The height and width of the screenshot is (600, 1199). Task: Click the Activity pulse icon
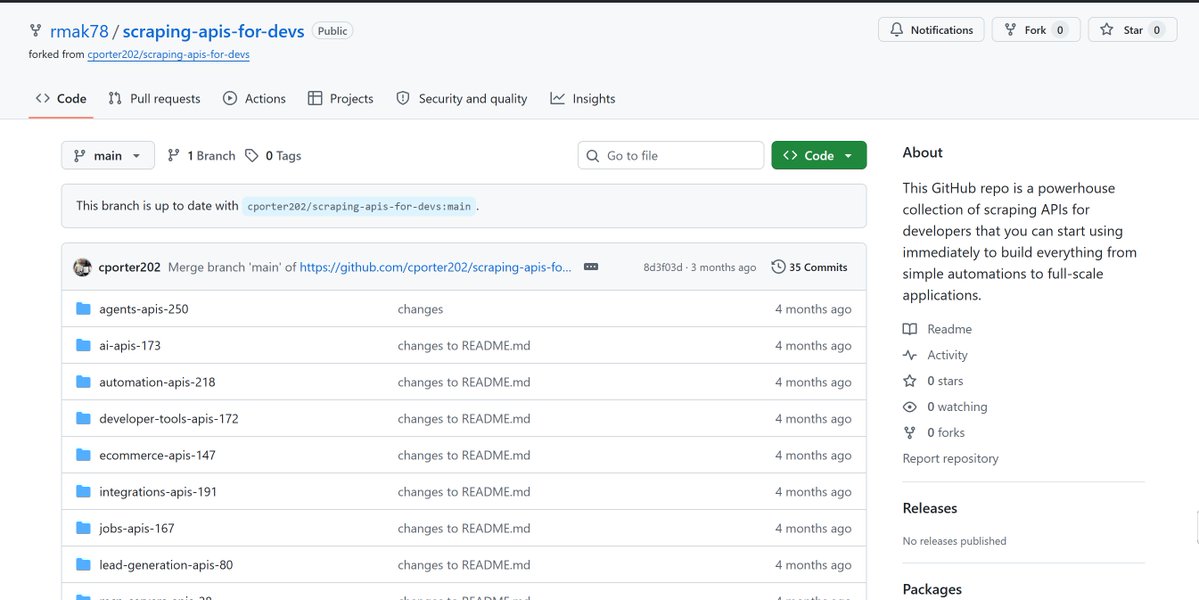click(x=909, y=355)
